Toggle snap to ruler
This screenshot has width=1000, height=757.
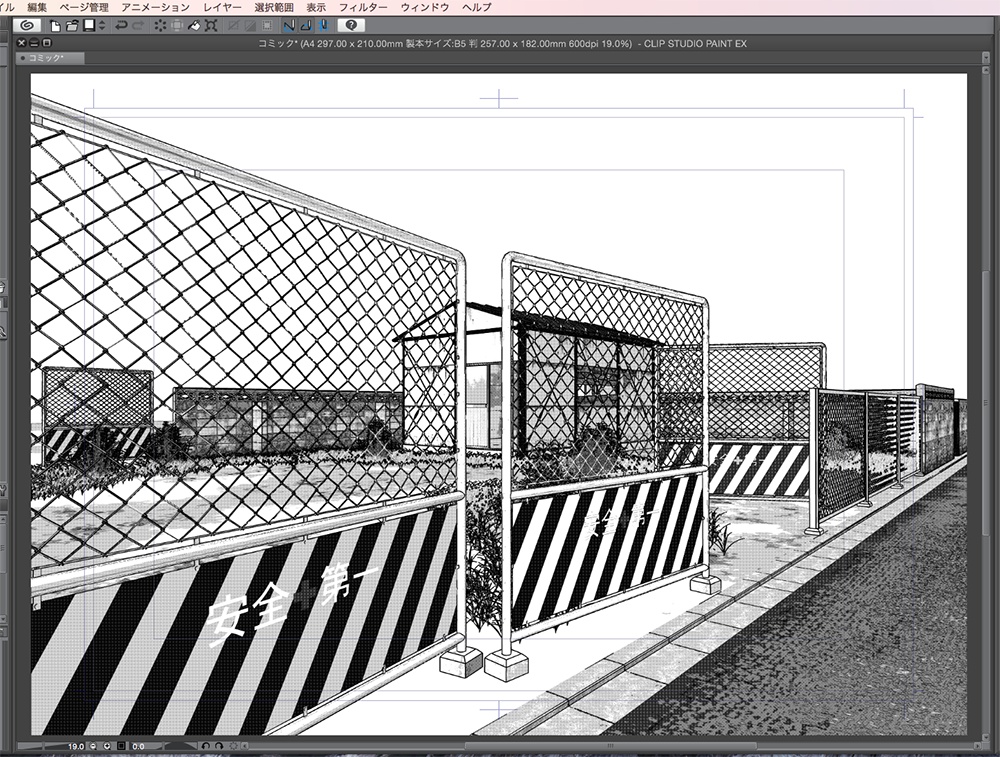click(x=289, y=26)
